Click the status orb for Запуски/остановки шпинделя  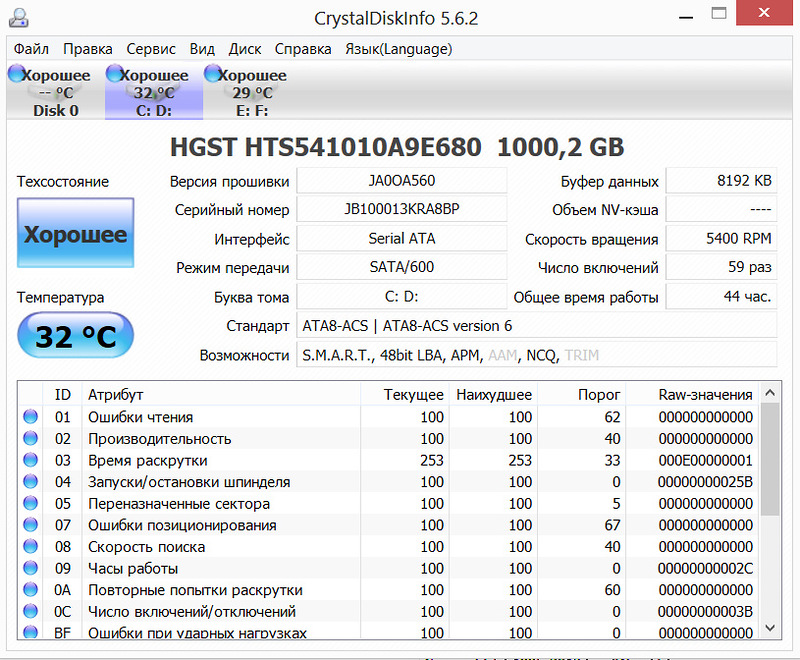(x=31, y=481)
